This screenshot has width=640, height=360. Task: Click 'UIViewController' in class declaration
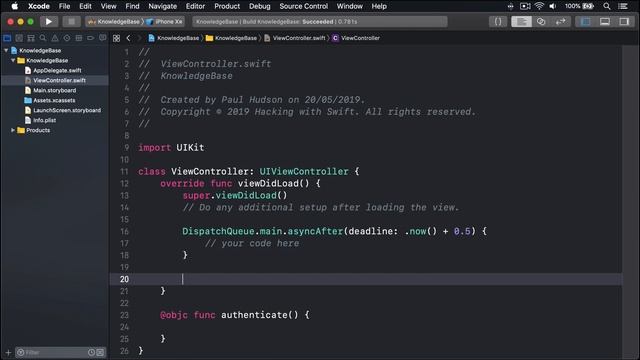pyautogui.click(x=304, y=171)
